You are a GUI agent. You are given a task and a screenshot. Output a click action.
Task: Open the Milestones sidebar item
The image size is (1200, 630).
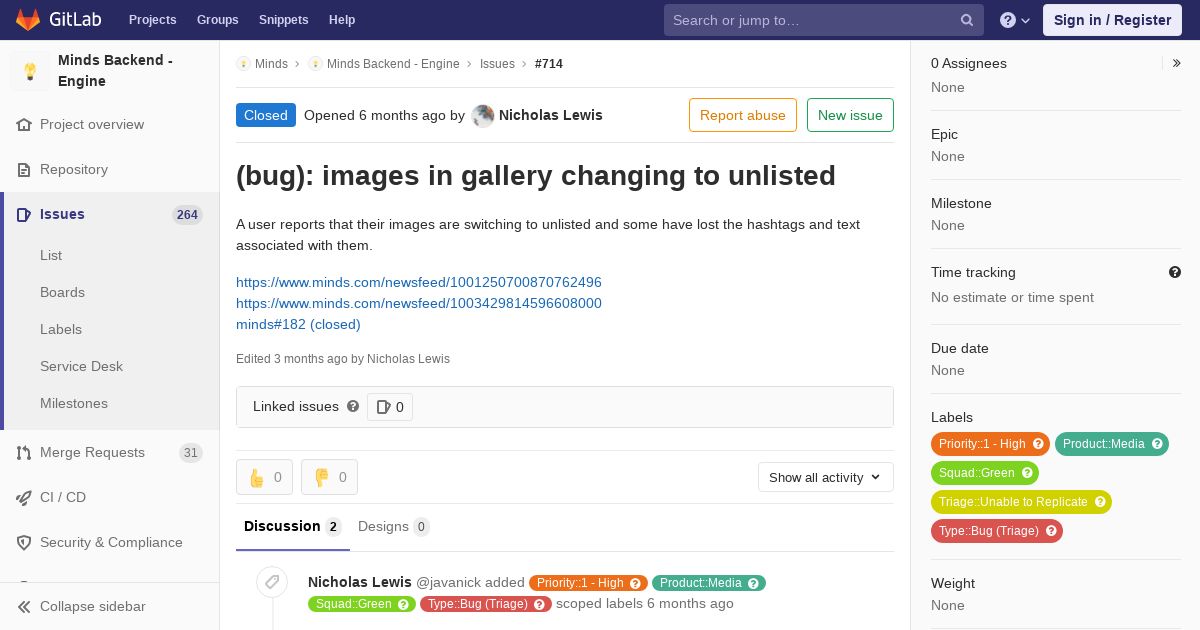(74, 404)
